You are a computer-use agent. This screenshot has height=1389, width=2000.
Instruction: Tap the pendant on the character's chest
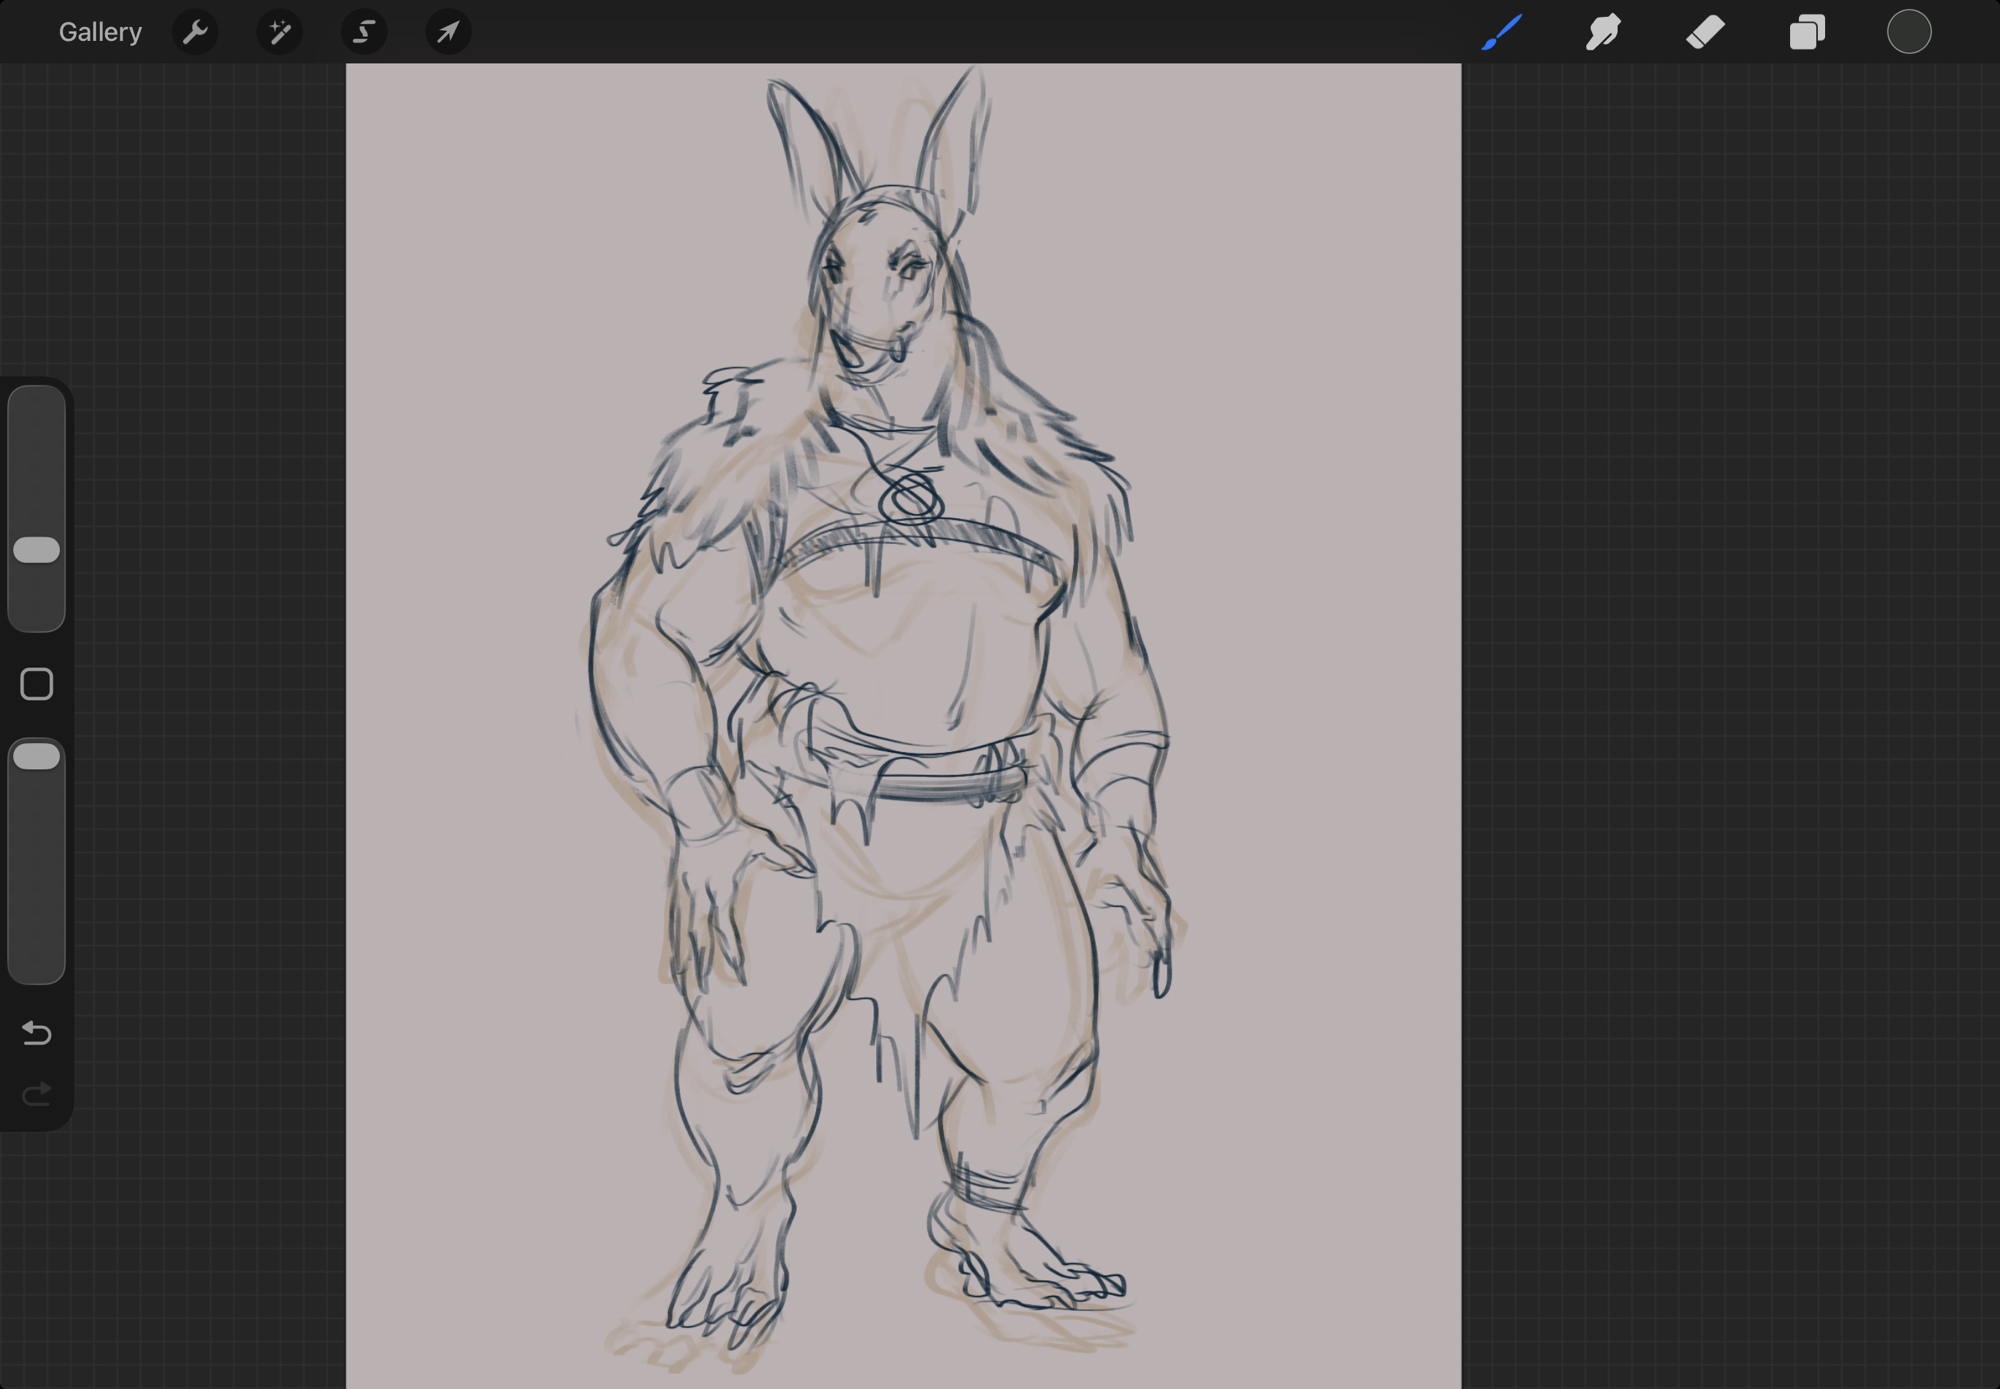910,498
